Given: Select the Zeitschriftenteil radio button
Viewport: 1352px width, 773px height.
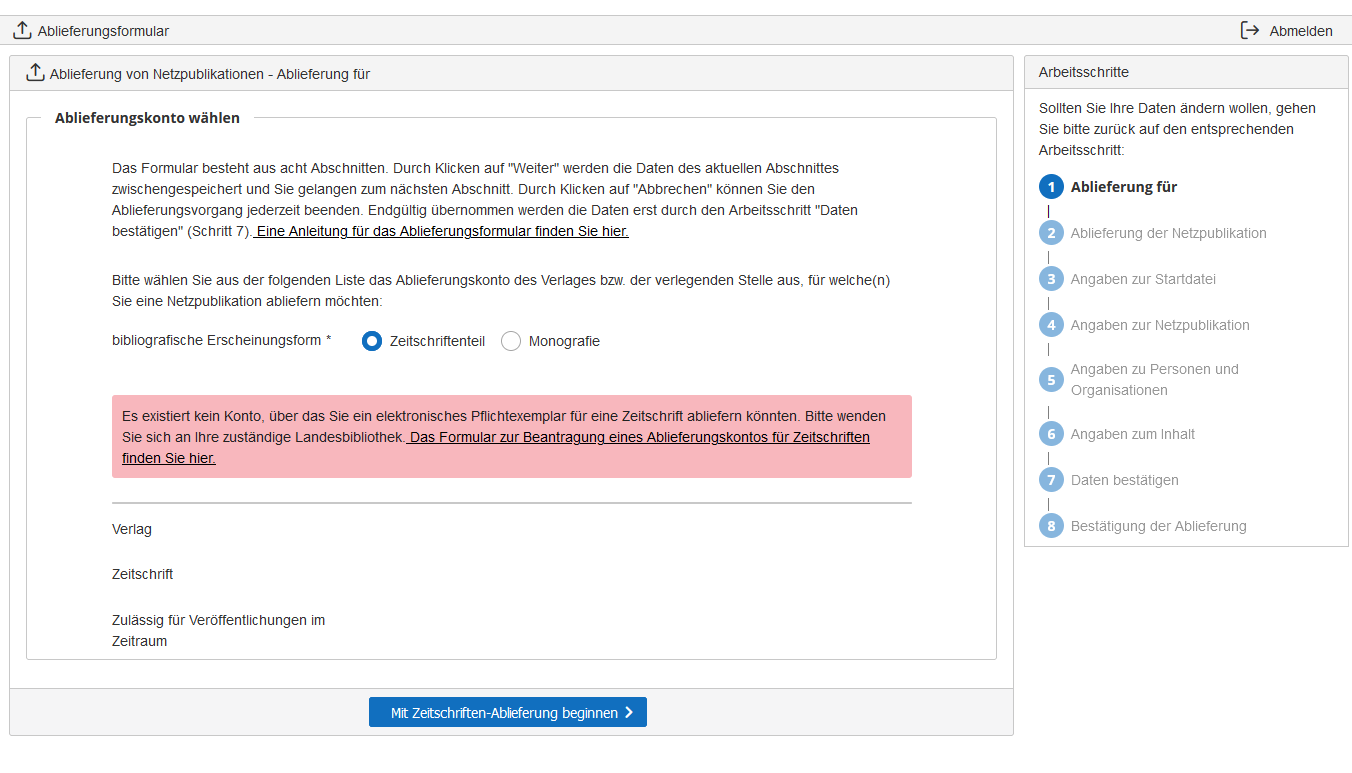Looking at the screenshot, I should 372,341.
